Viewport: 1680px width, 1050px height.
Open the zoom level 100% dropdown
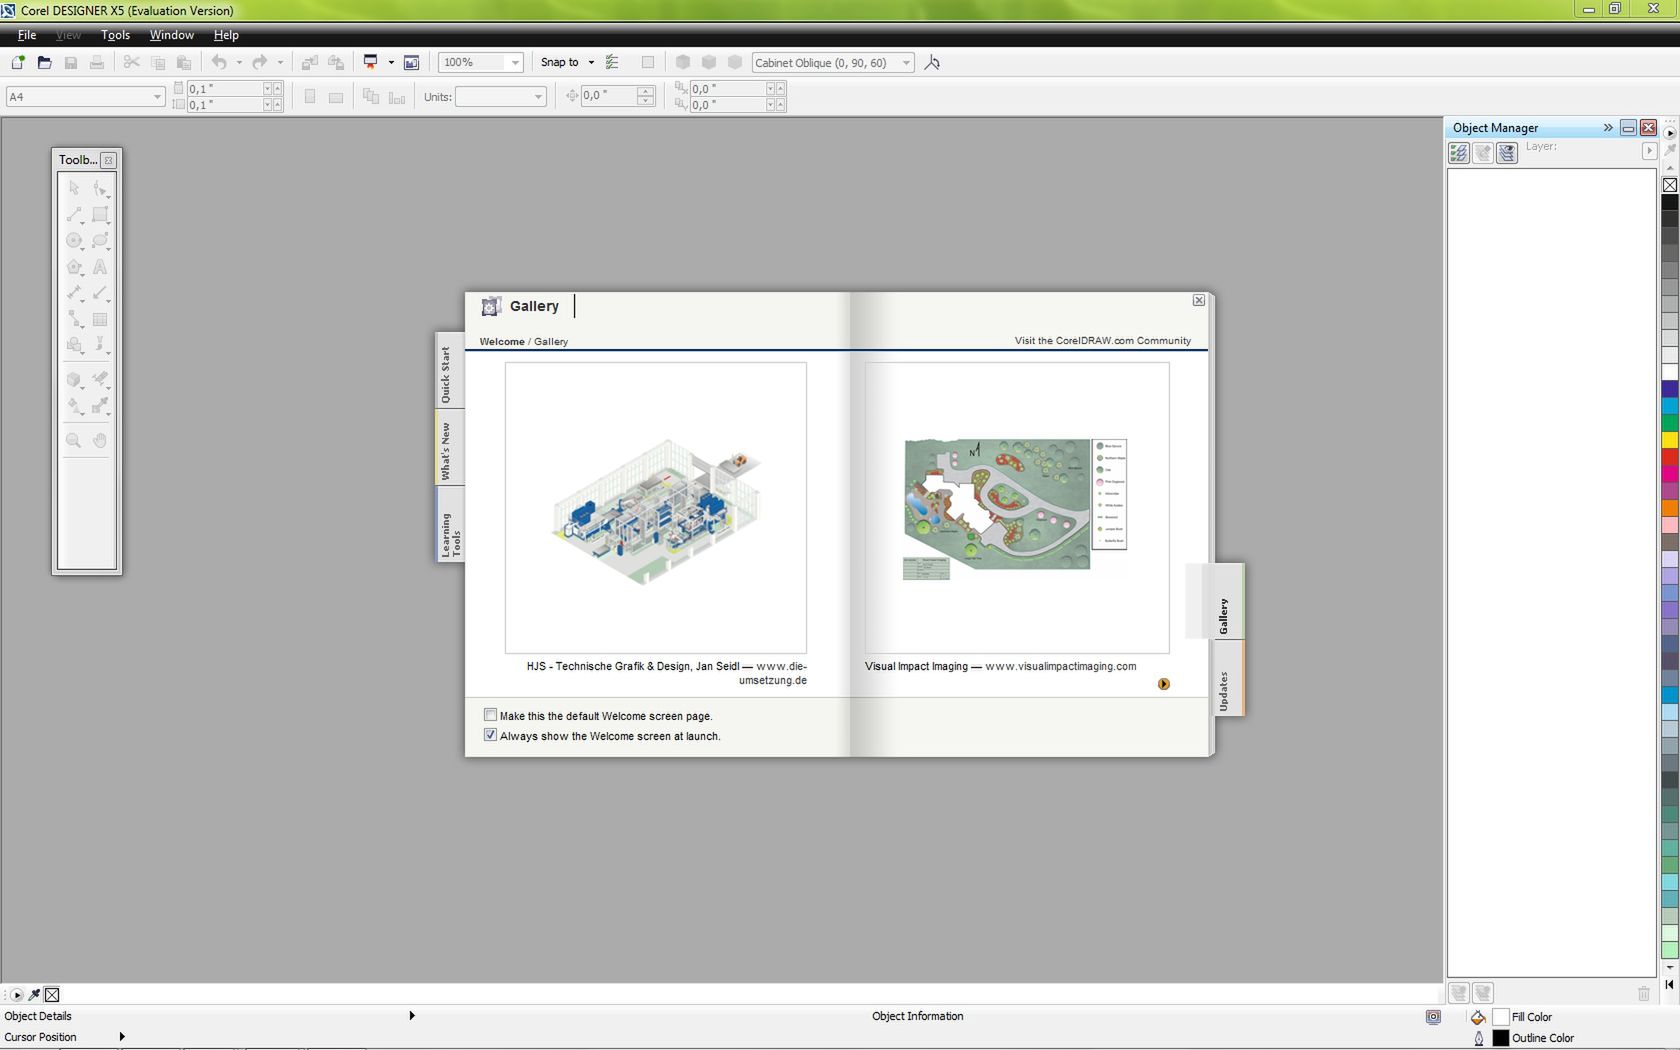(x=516, y=62)
